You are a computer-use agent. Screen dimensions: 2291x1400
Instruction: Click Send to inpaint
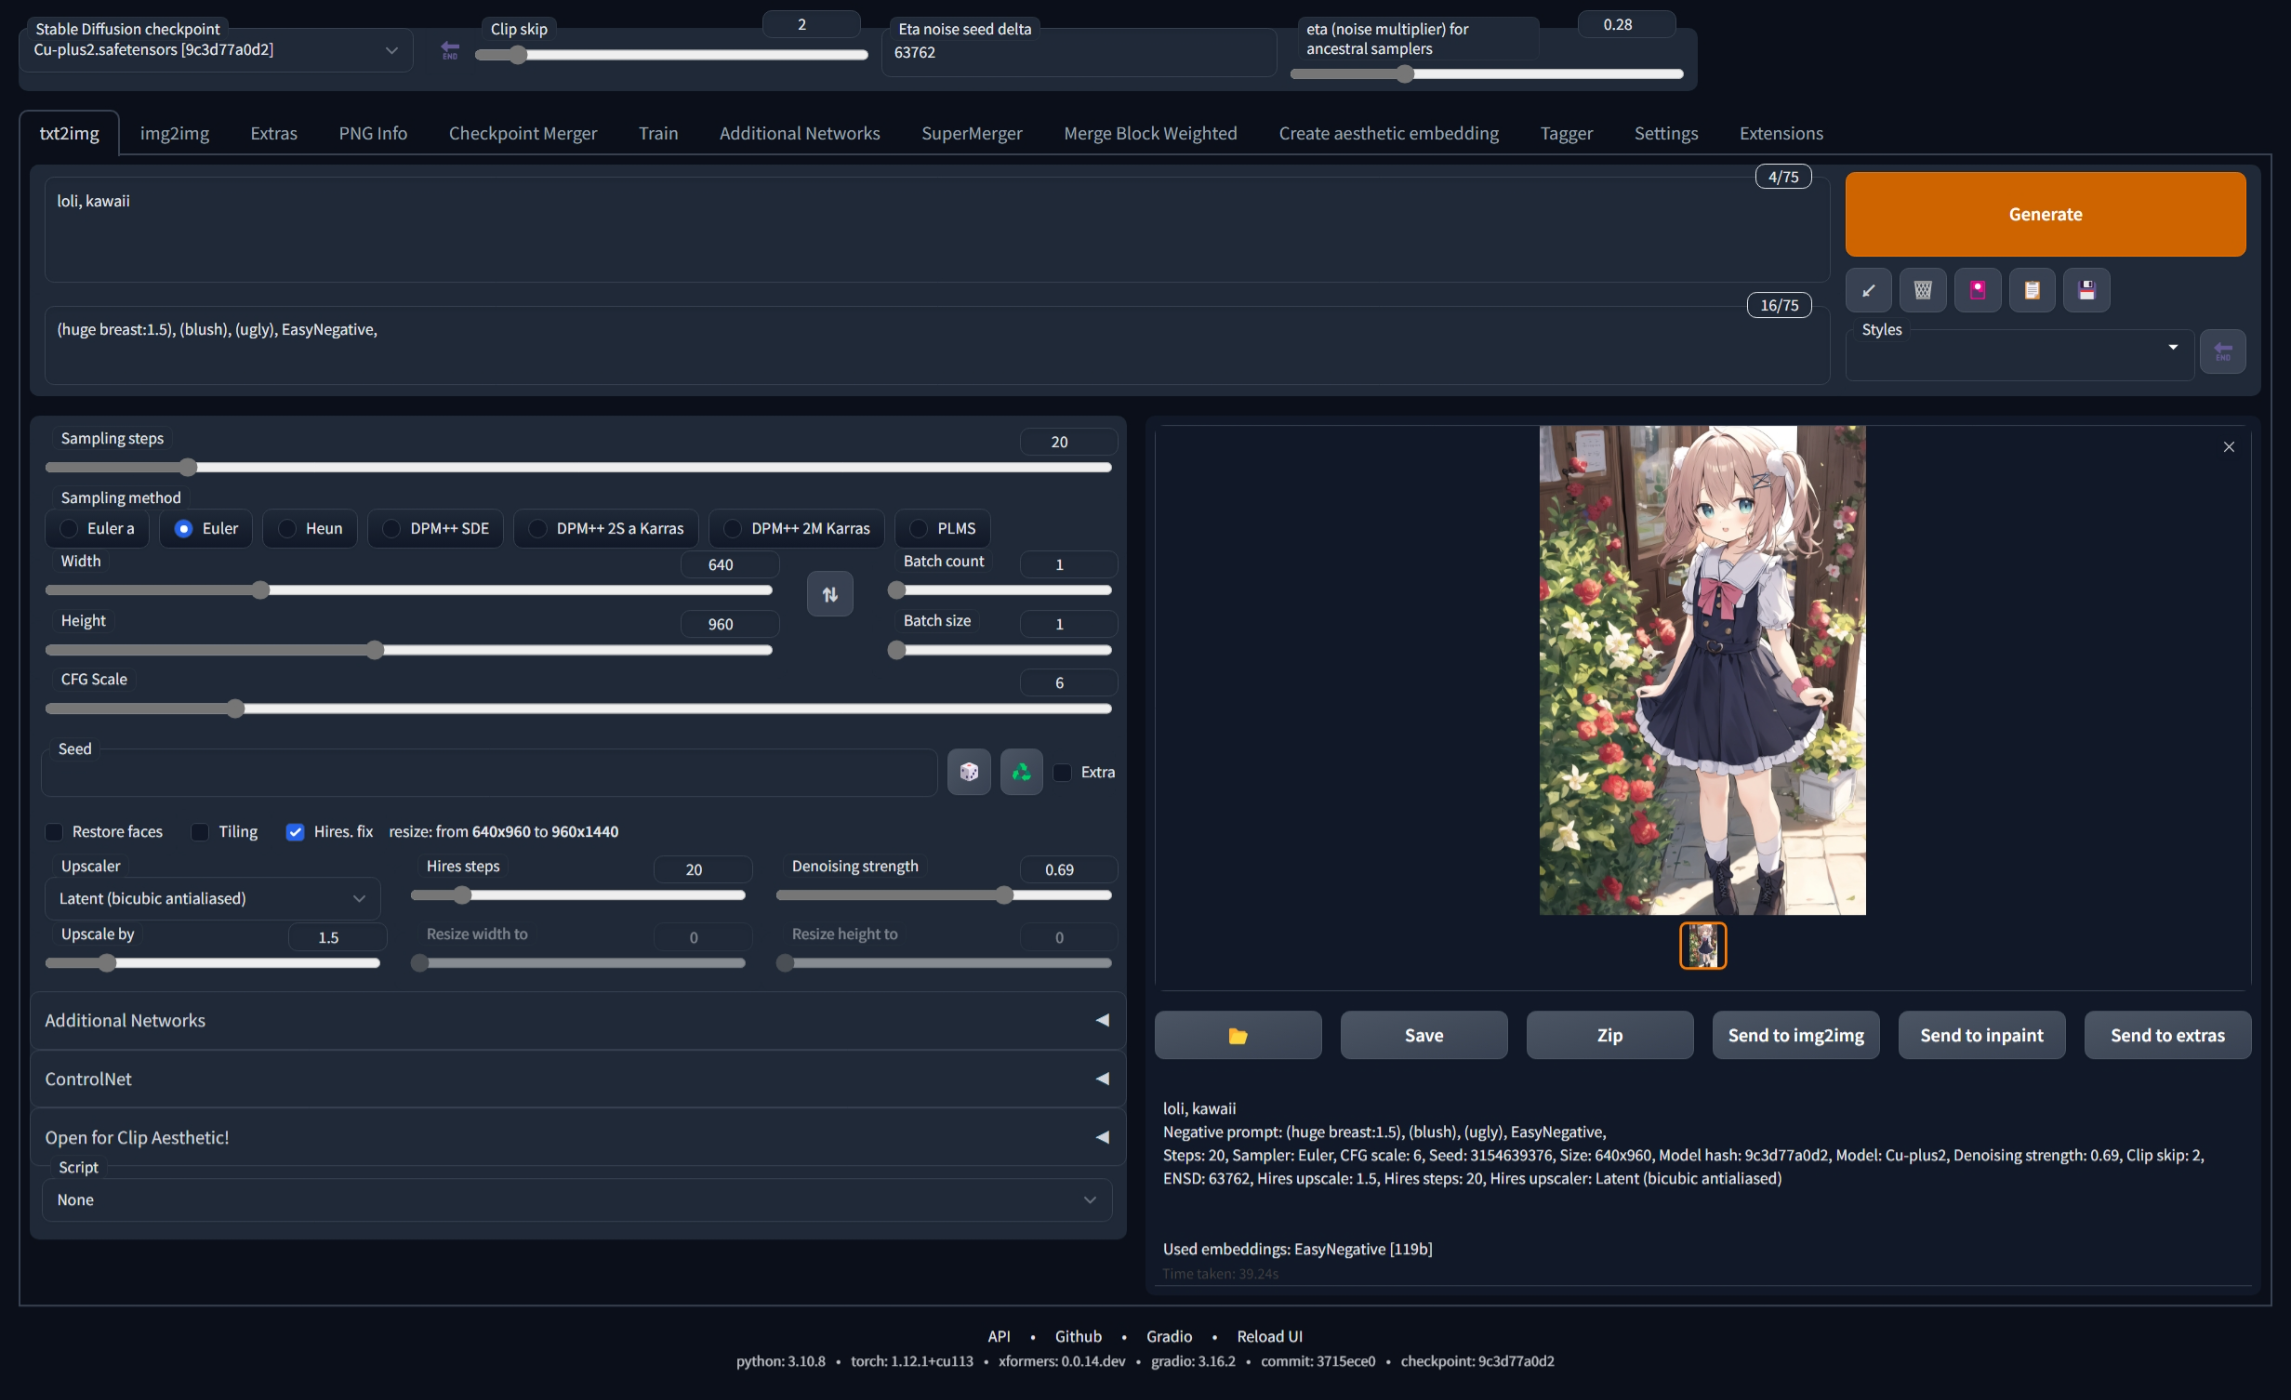click(1980, 1035)
